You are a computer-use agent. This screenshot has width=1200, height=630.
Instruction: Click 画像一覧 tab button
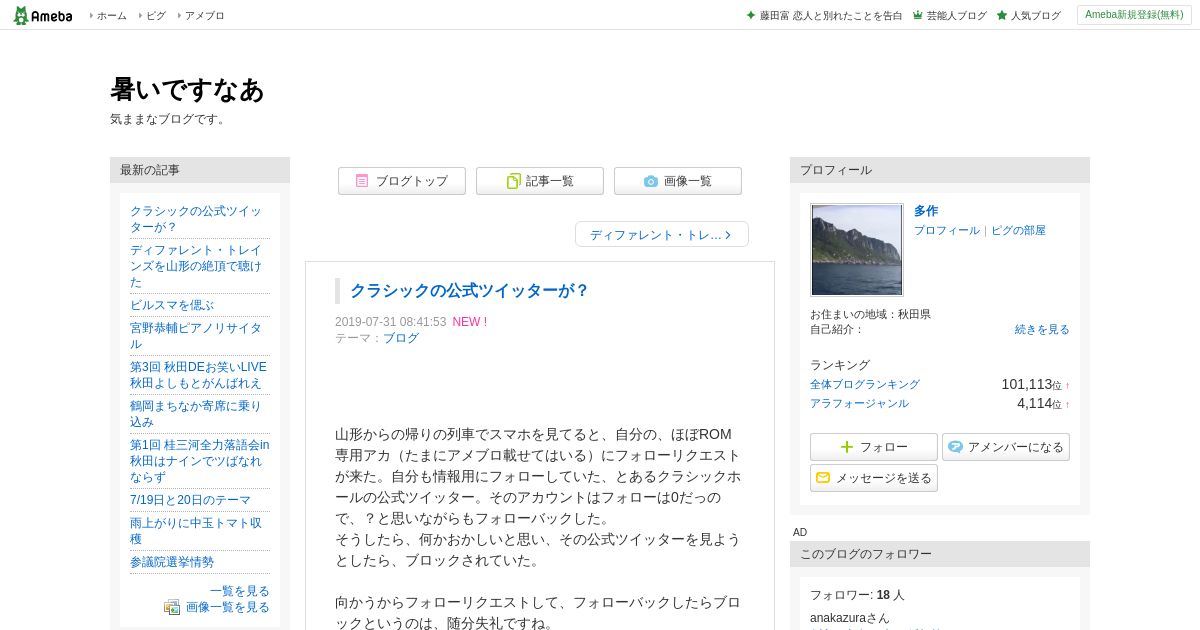coord(678,181)
